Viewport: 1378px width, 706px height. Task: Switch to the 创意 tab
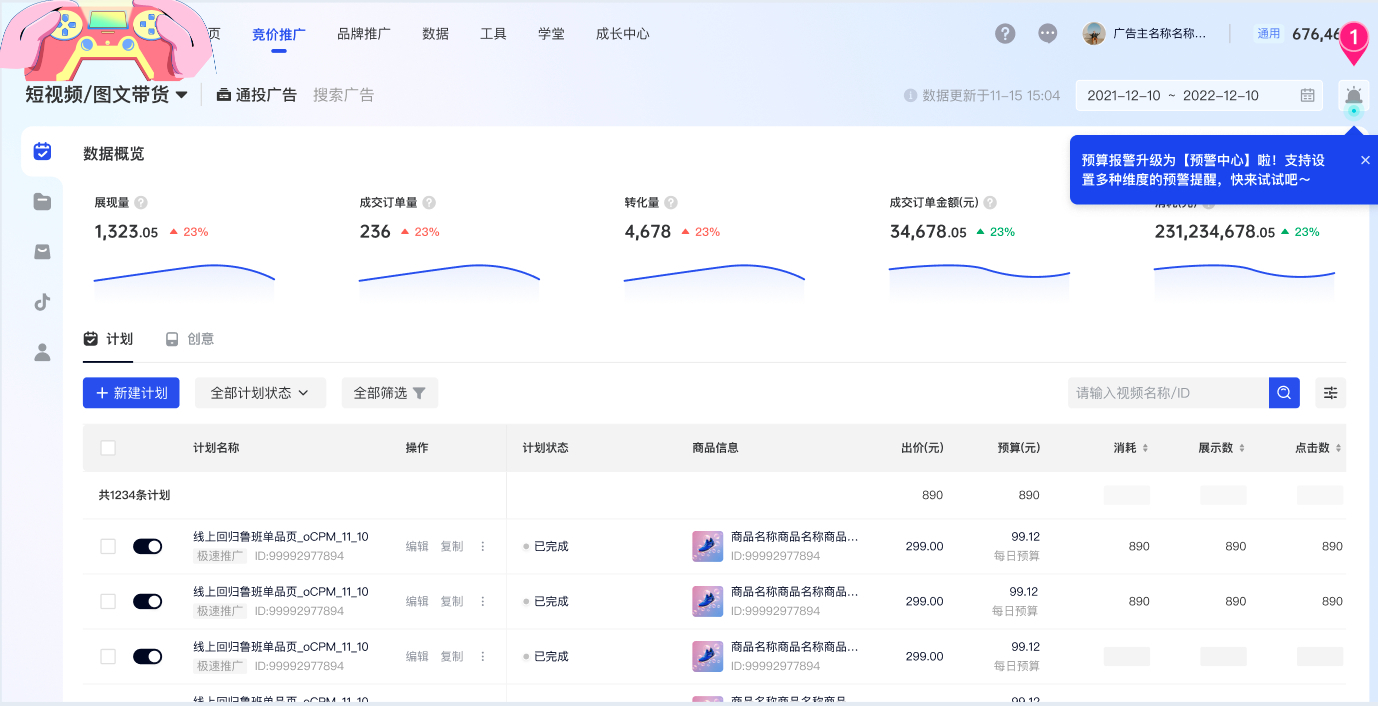[190, 339]
